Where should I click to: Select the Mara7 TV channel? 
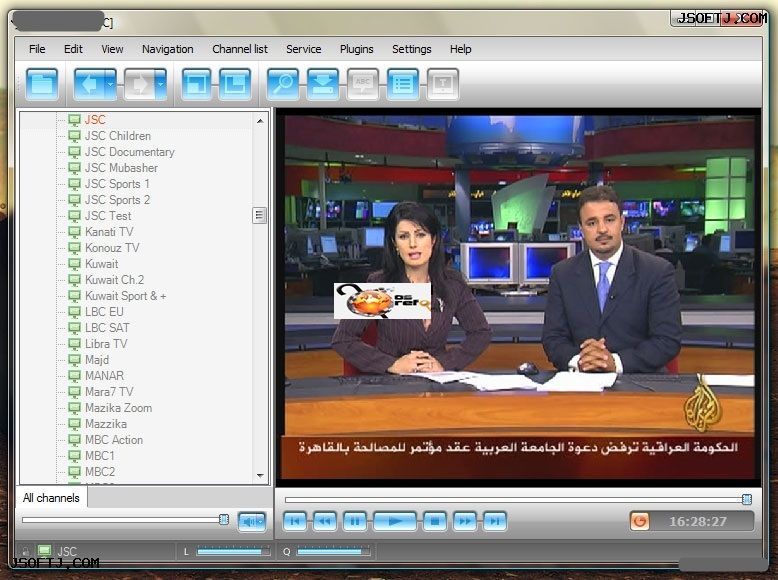click(109, 392)
